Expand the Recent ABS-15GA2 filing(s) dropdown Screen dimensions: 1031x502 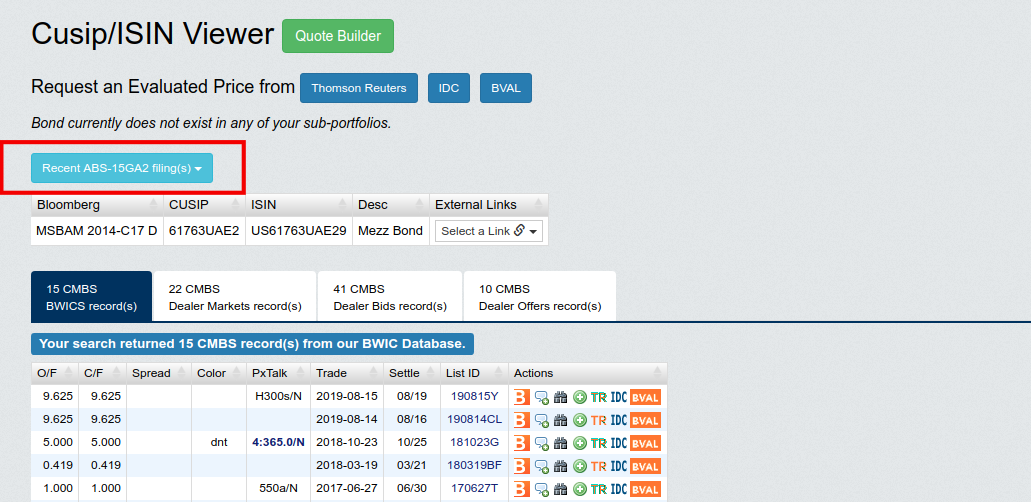click(x=122, y=168)
